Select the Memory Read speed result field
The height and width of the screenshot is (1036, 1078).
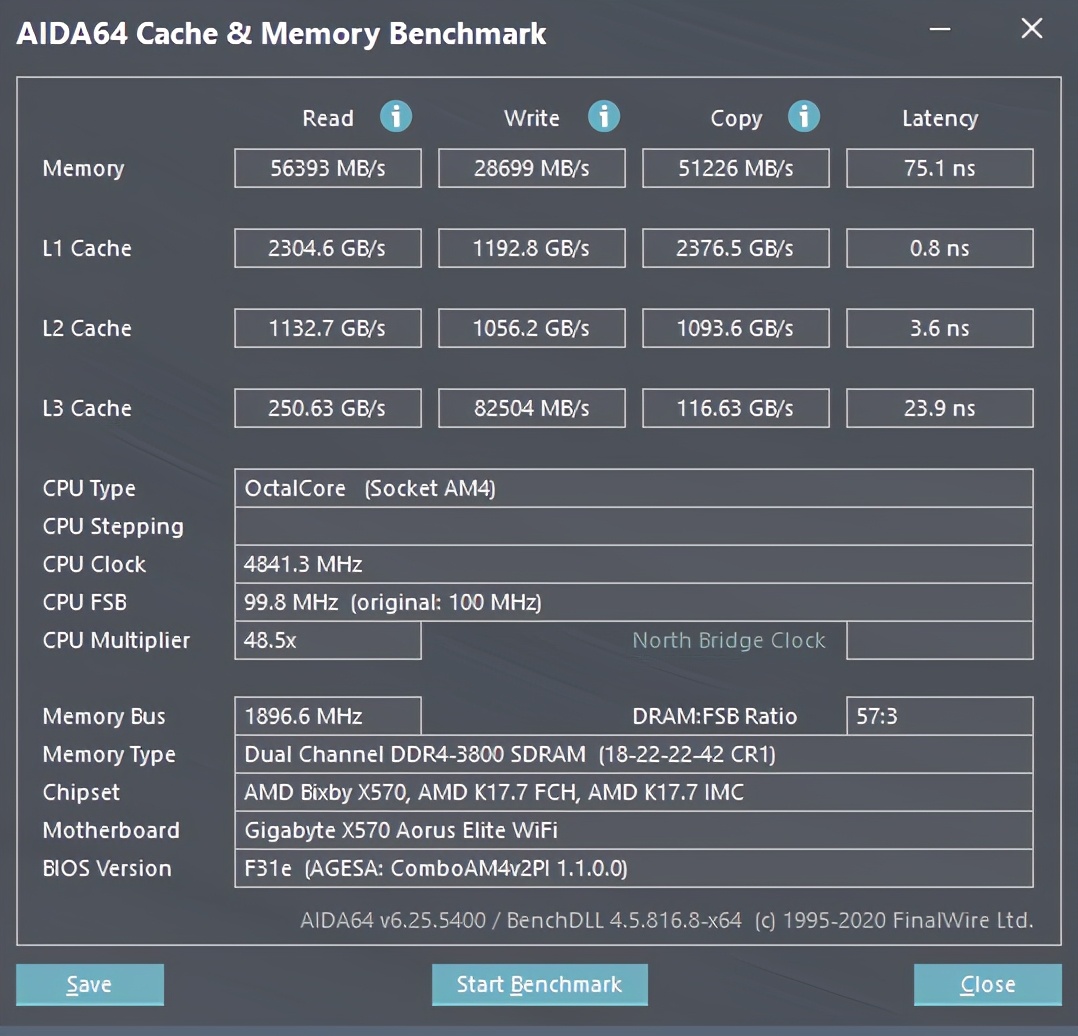[327, 168]
